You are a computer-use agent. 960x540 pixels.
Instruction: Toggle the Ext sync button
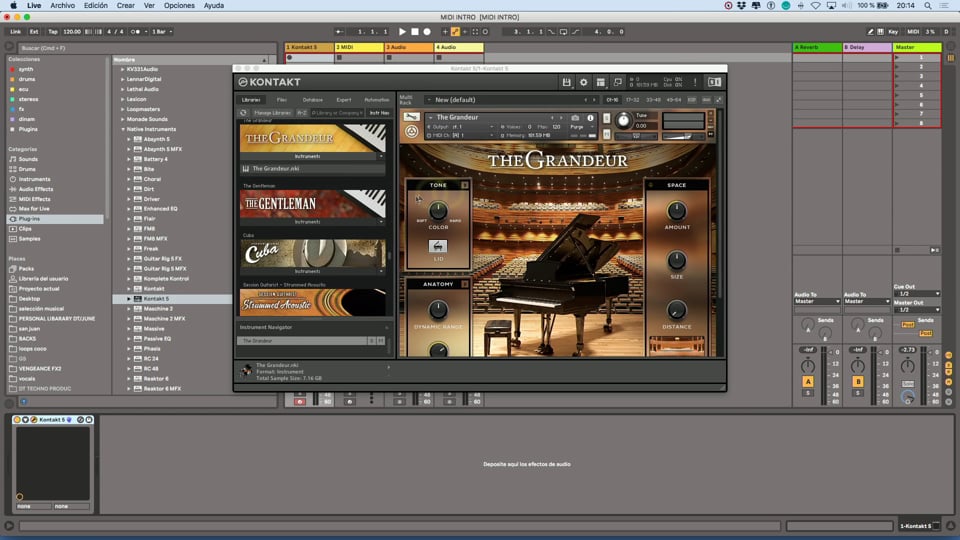click(34, 32)
